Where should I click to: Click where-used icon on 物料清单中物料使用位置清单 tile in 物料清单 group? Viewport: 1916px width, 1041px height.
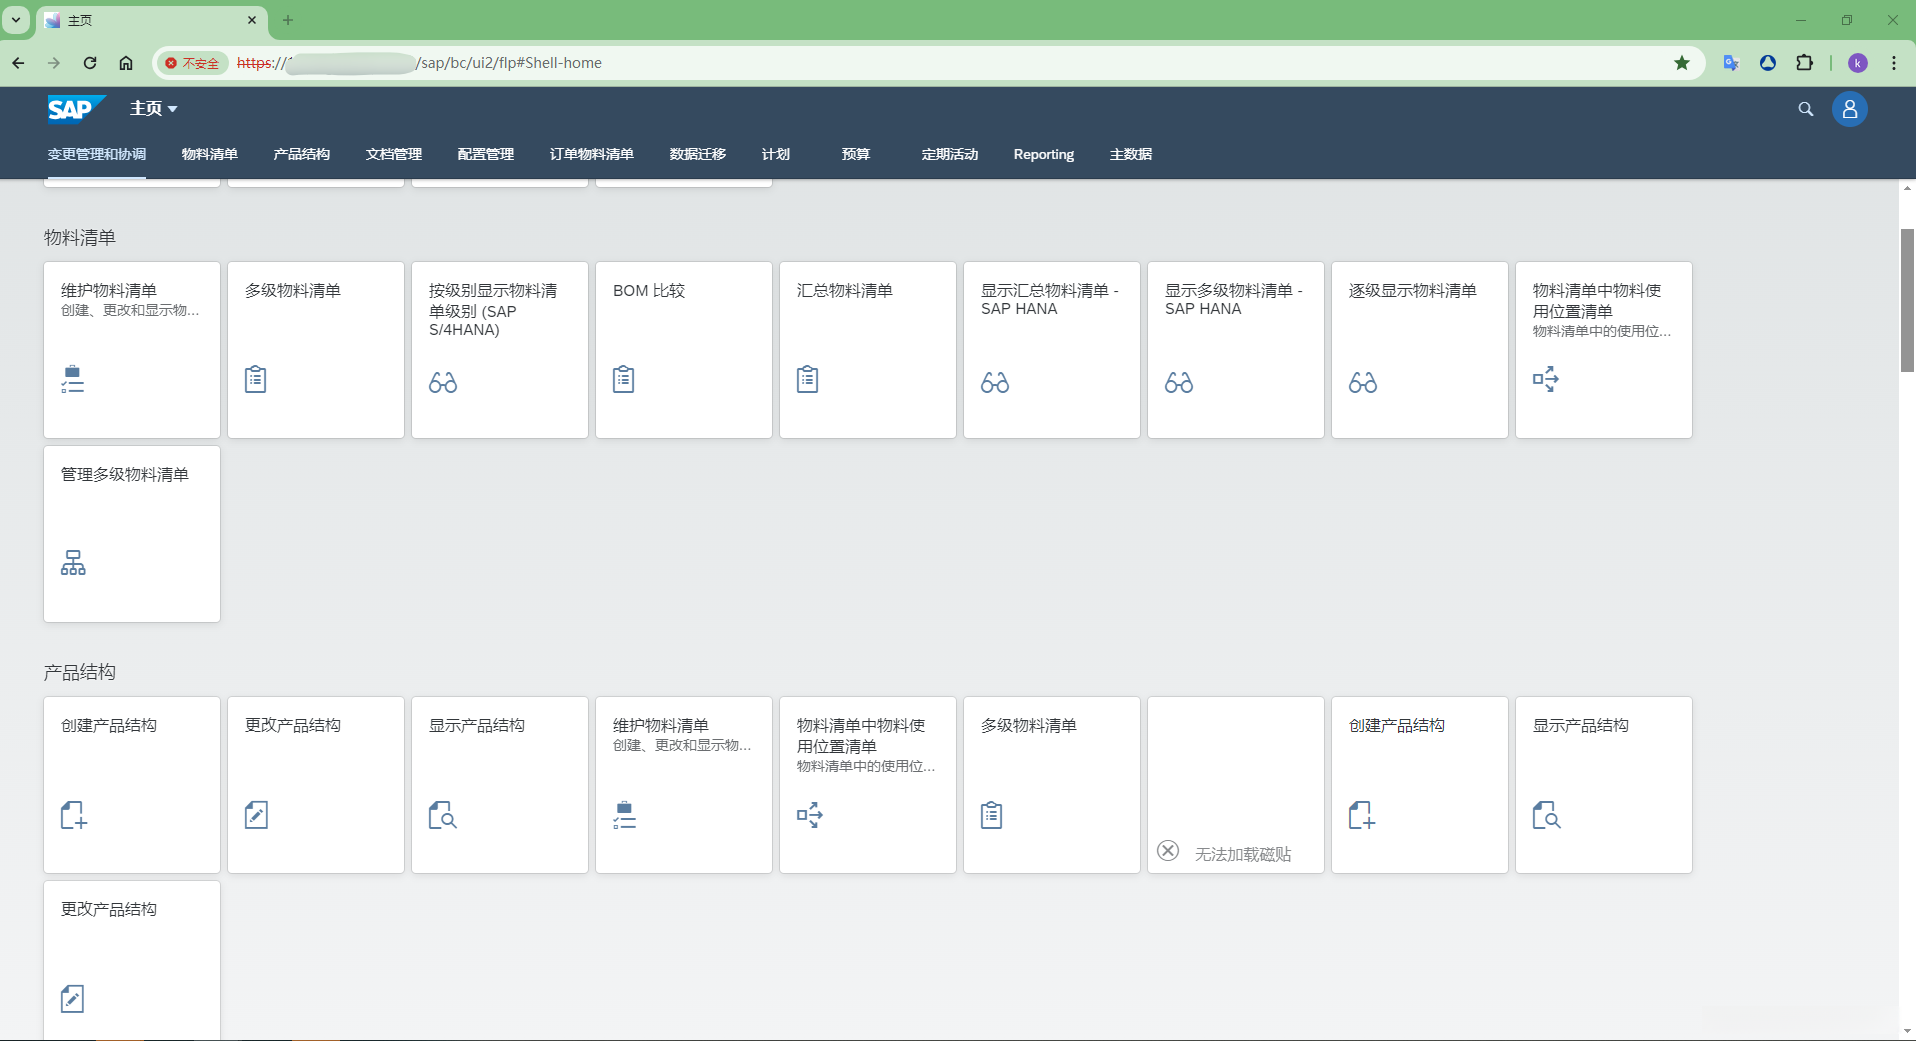coord(1546,379)
